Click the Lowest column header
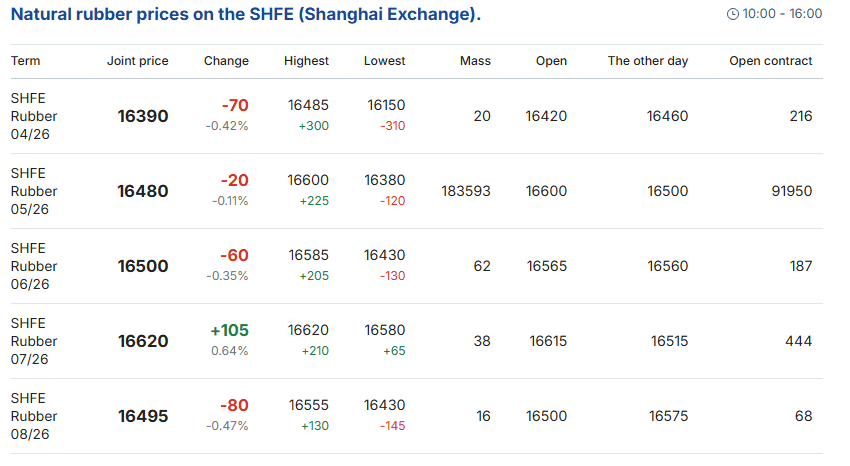 click(x=385, y=61)
